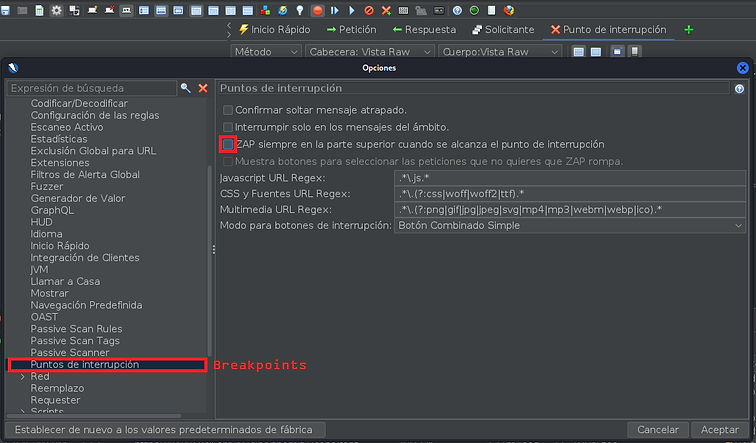756x443 pixels.
Task: Click horizontal scrollbar under options tree
Action: point(94,416)
